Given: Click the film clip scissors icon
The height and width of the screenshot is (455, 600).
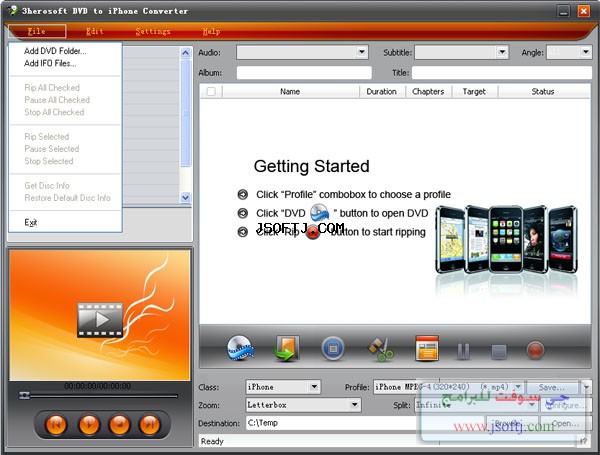Looking at the screenshot, I should pos(380,349).
